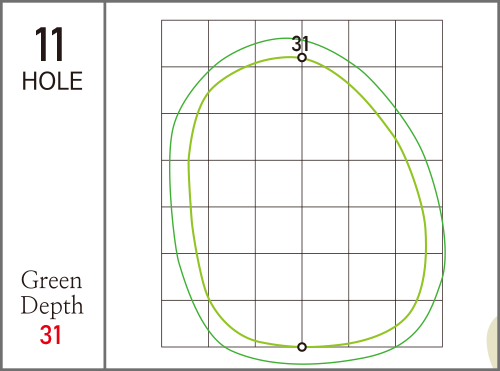The height and width of the screenshot is (371, 500).
Task: Click the bottom-left grid cell
Action: point(185,324)
